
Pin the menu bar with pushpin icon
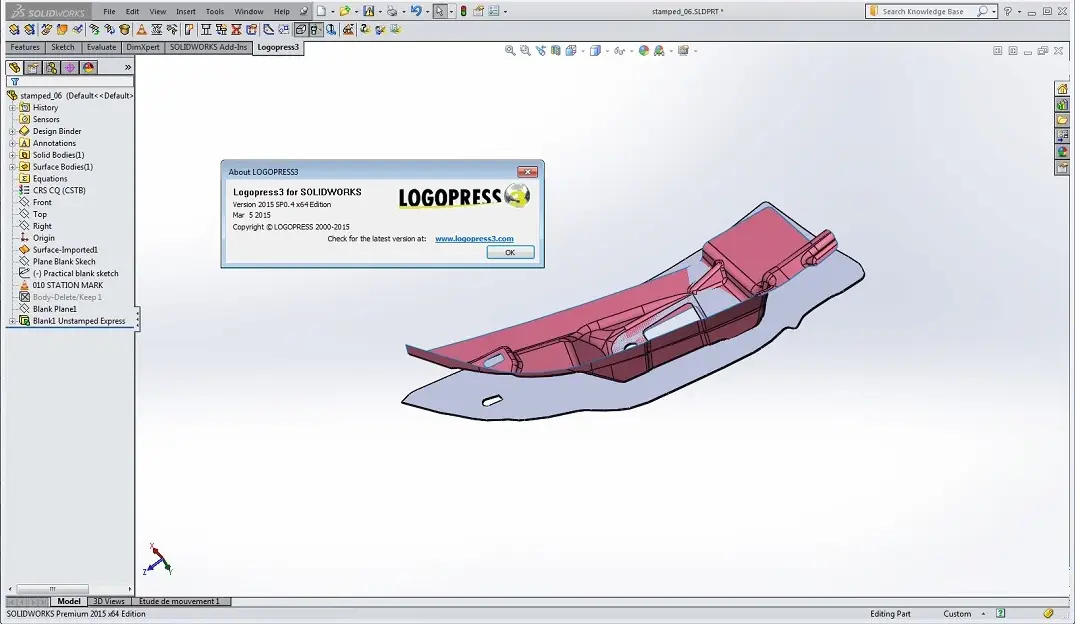click(x=304, y=11)
